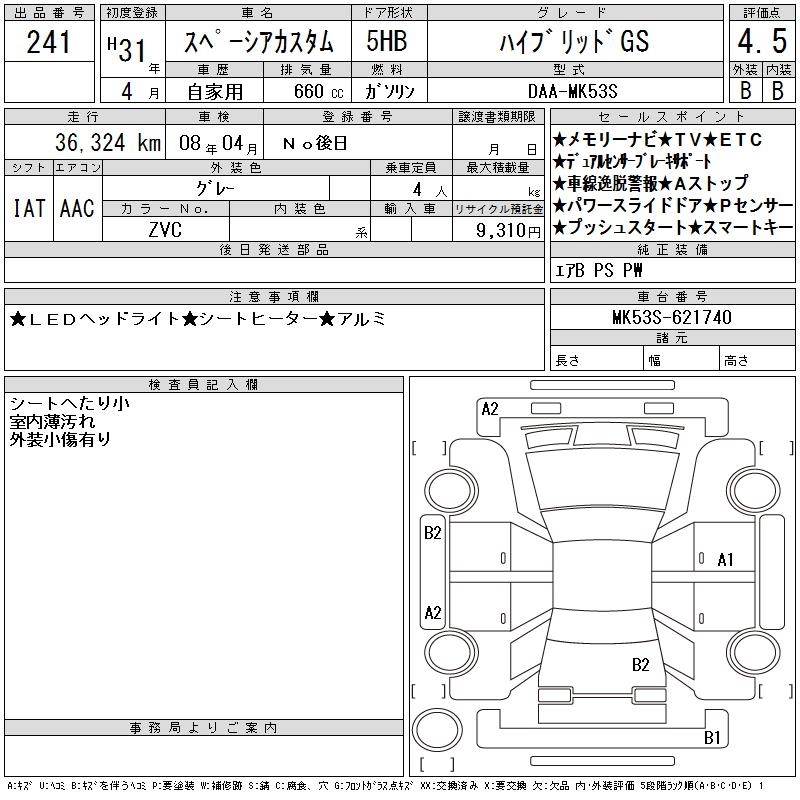
Task: Click the ★プッシュスタート★スマートキー line
Action: pyautogui.click(x=673, y=227)
